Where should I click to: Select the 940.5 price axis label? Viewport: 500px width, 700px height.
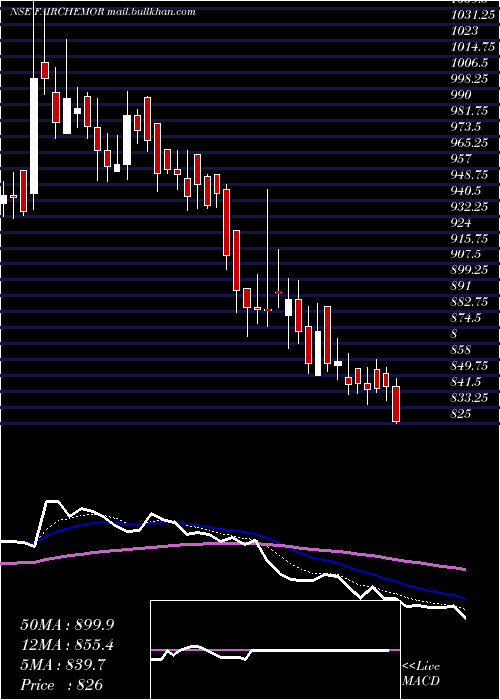466,191
